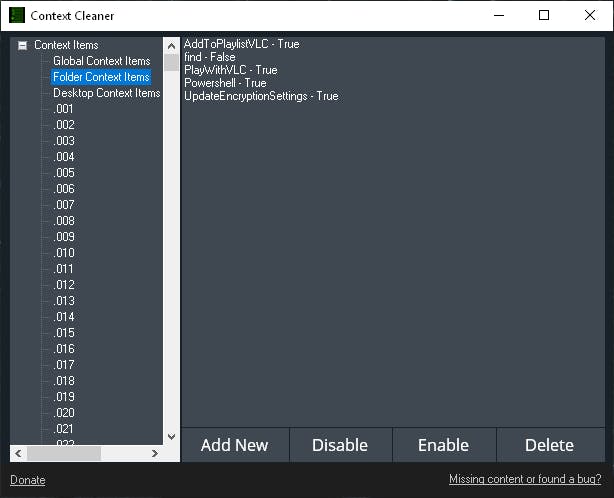Select the PlayWithVLC context item
The image size is (614, 498).
coord(231,70)
